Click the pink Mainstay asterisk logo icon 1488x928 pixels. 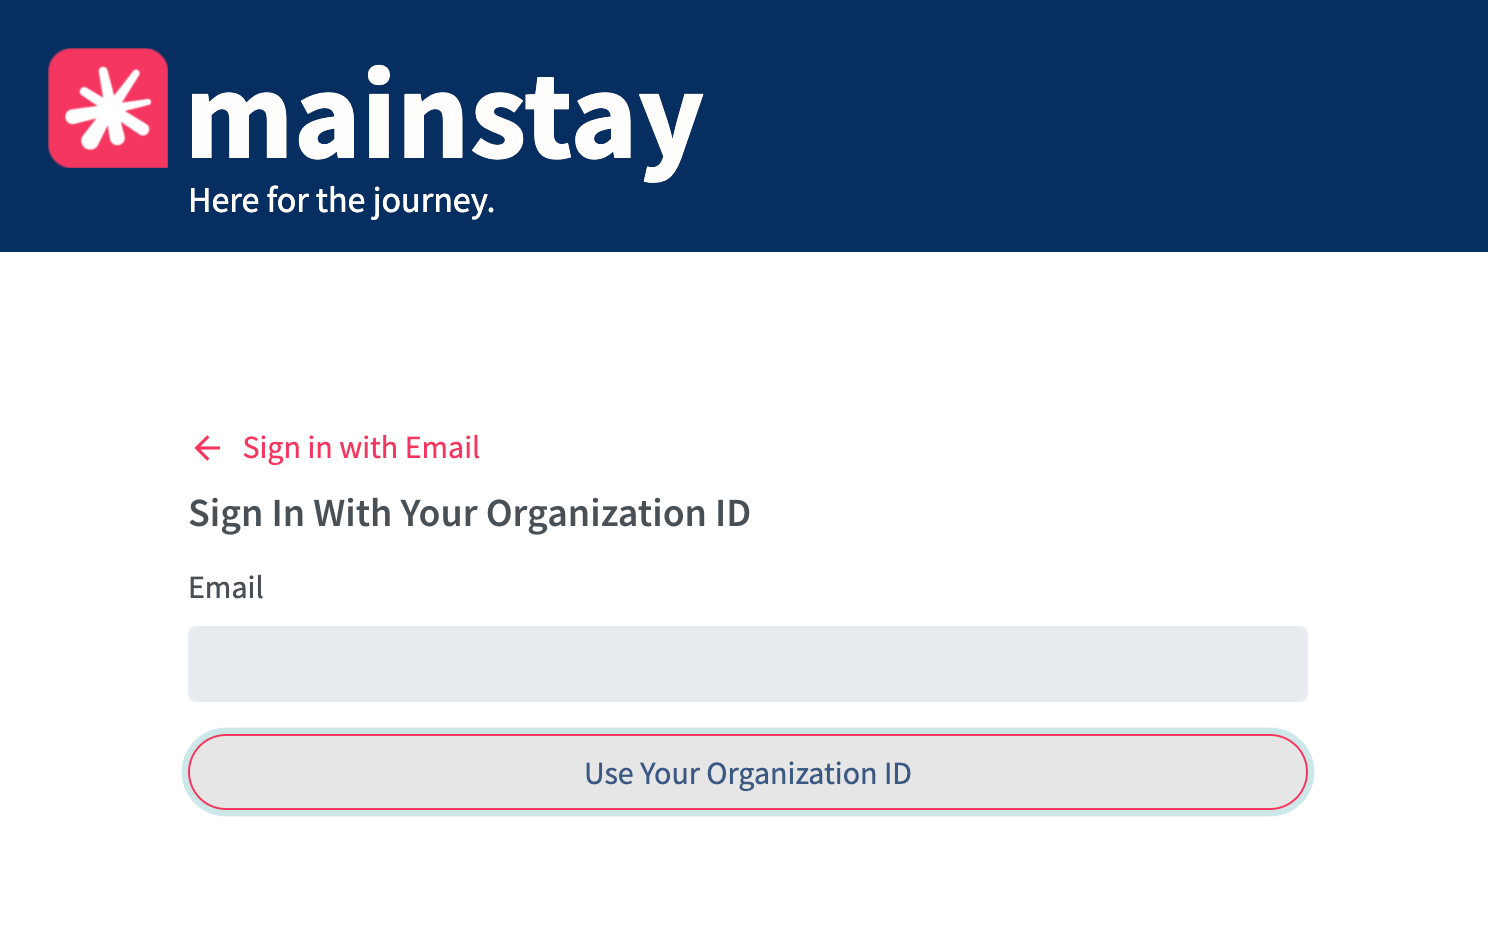tap(108, 108)
